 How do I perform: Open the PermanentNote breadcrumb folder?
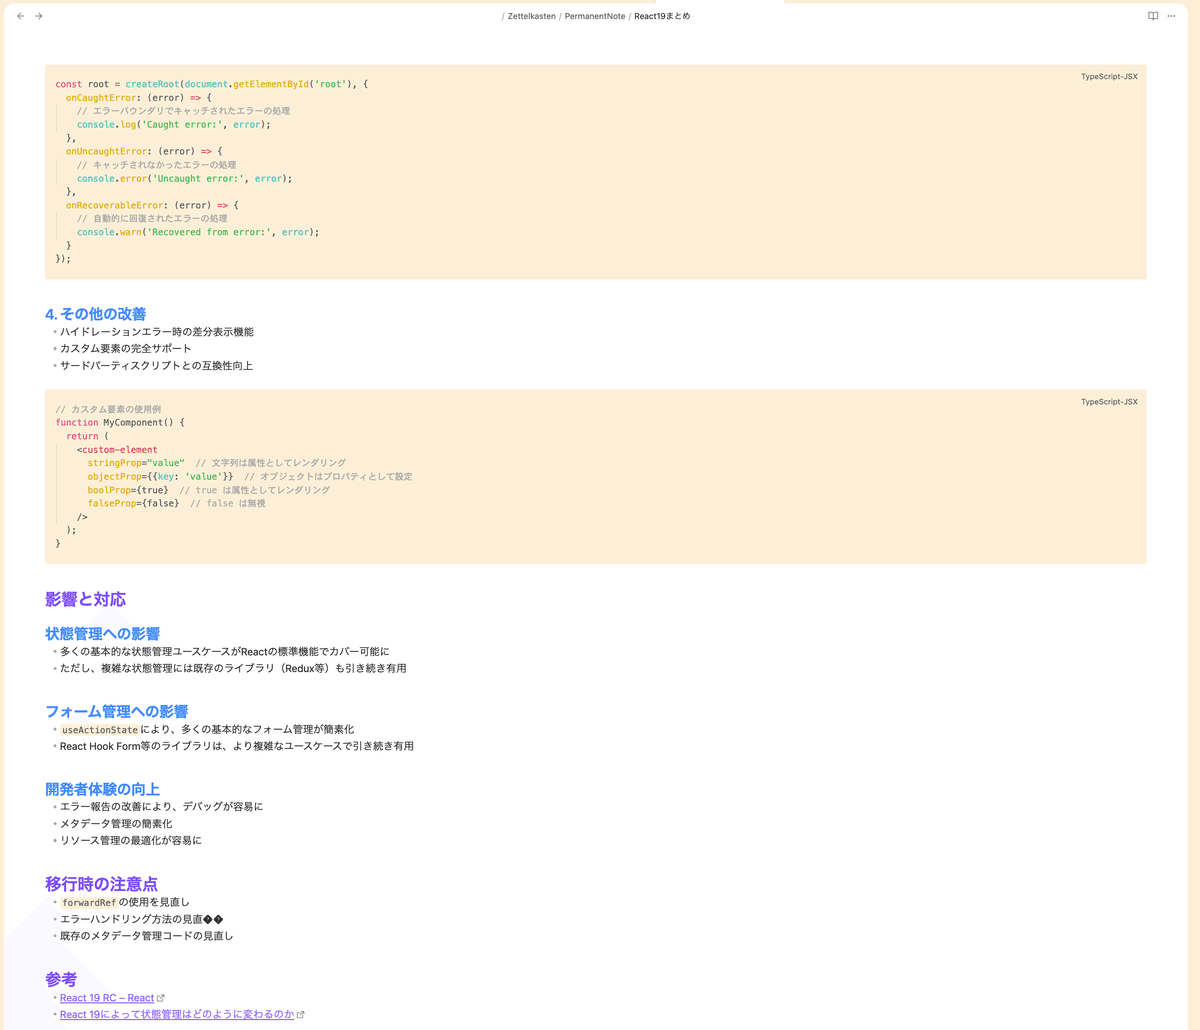(595, 16)
